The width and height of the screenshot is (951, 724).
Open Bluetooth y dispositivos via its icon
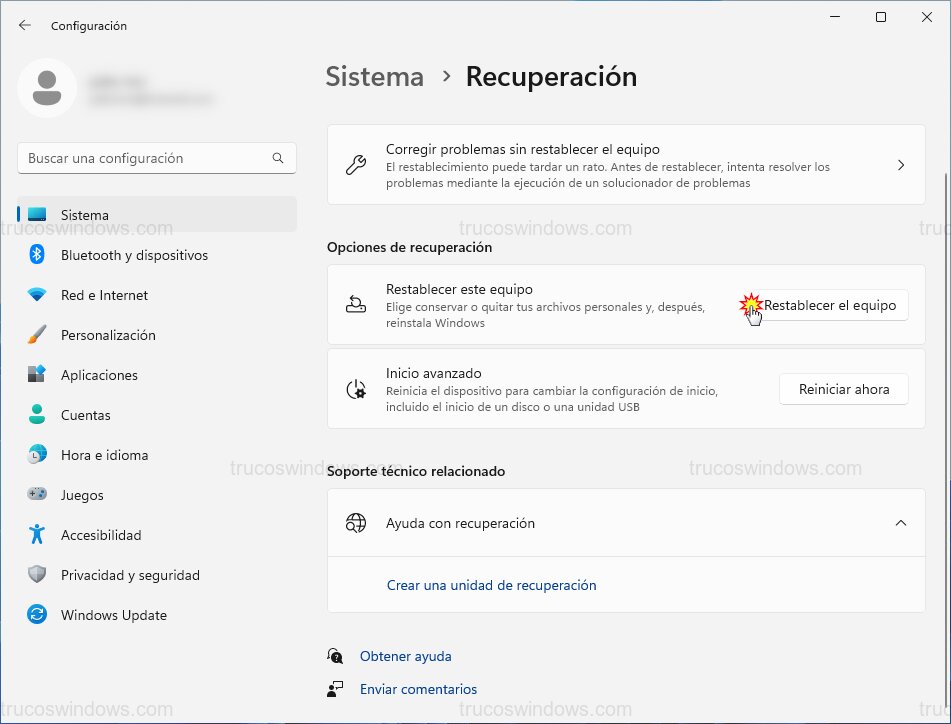point(38,255)
